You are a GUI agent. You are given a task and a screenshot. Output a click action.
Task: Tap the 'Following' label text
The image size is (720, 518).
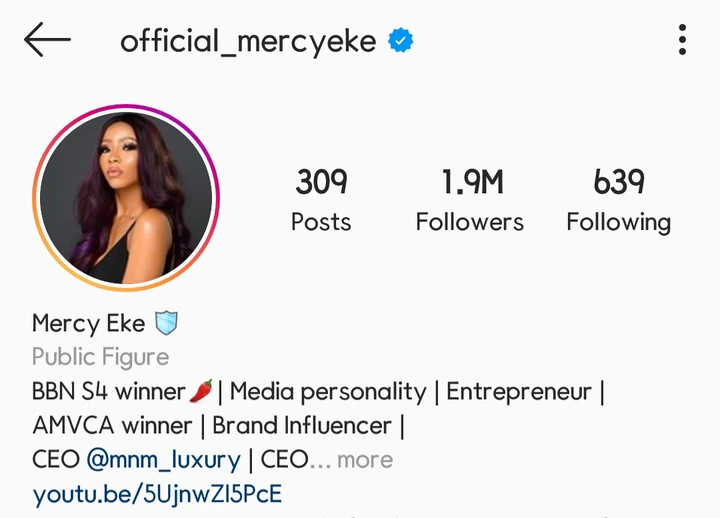(619, 223)
